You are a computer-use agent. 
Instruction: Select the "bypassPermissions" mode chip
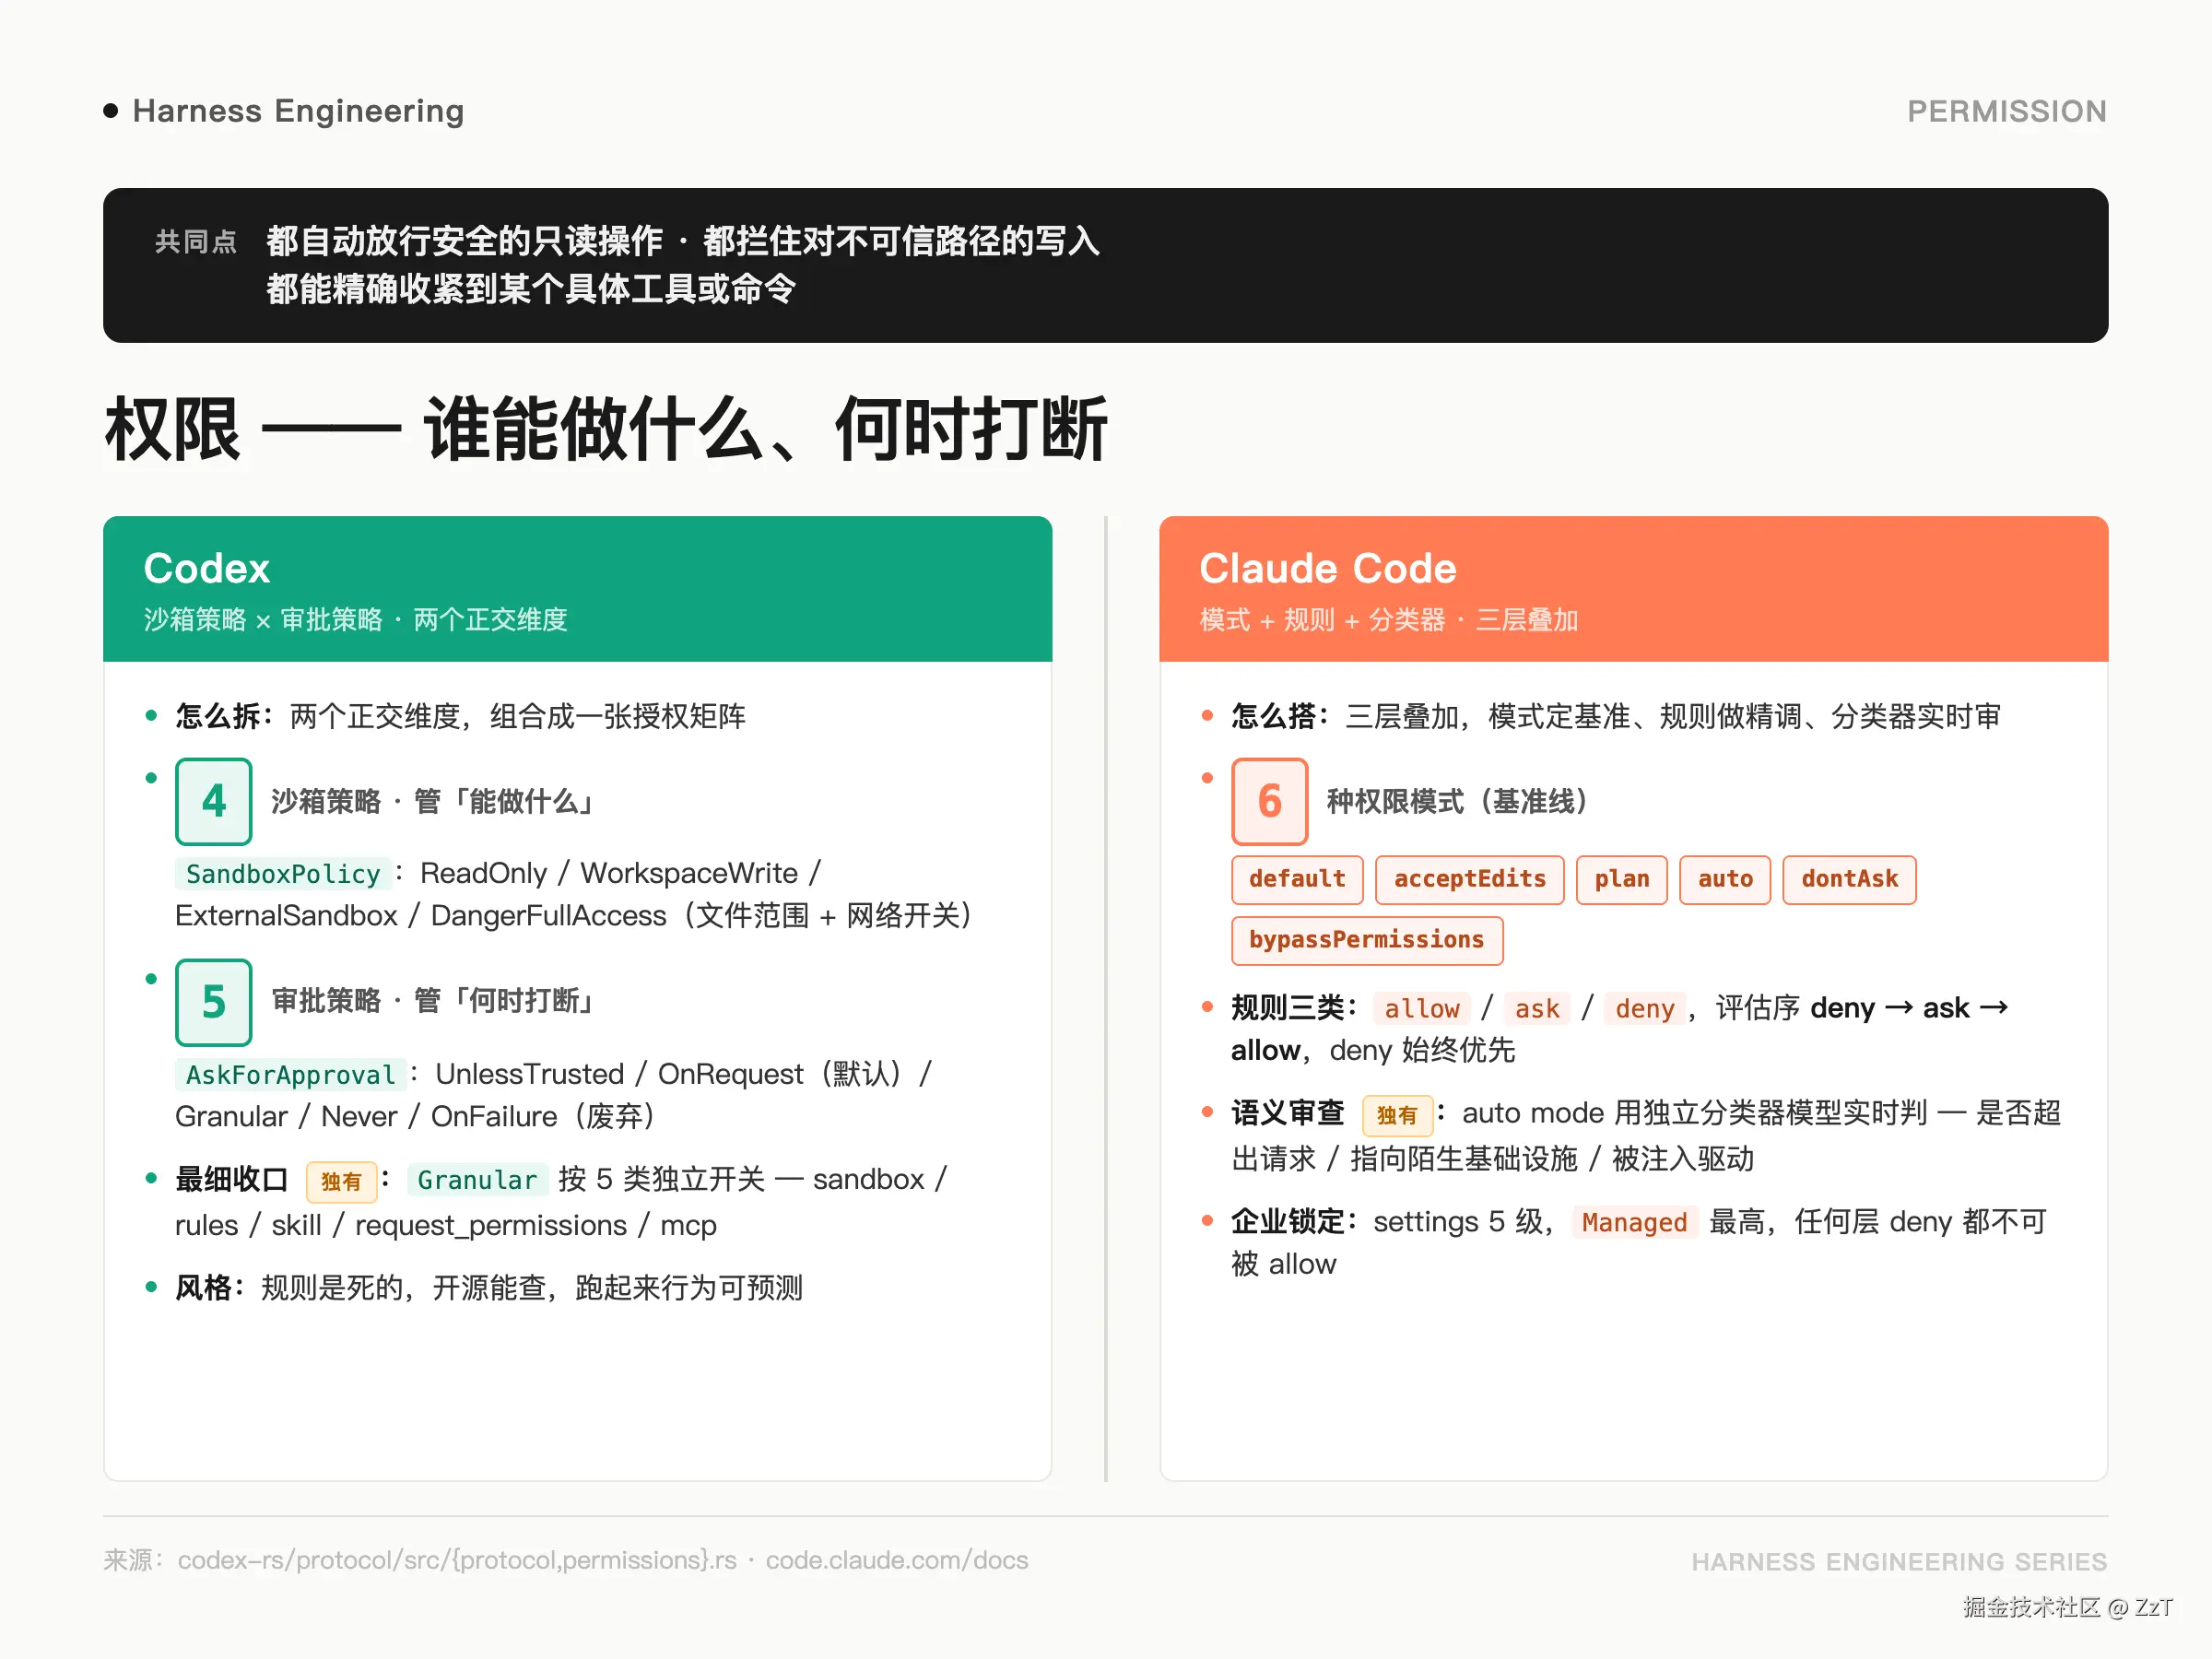[1366, 941]
